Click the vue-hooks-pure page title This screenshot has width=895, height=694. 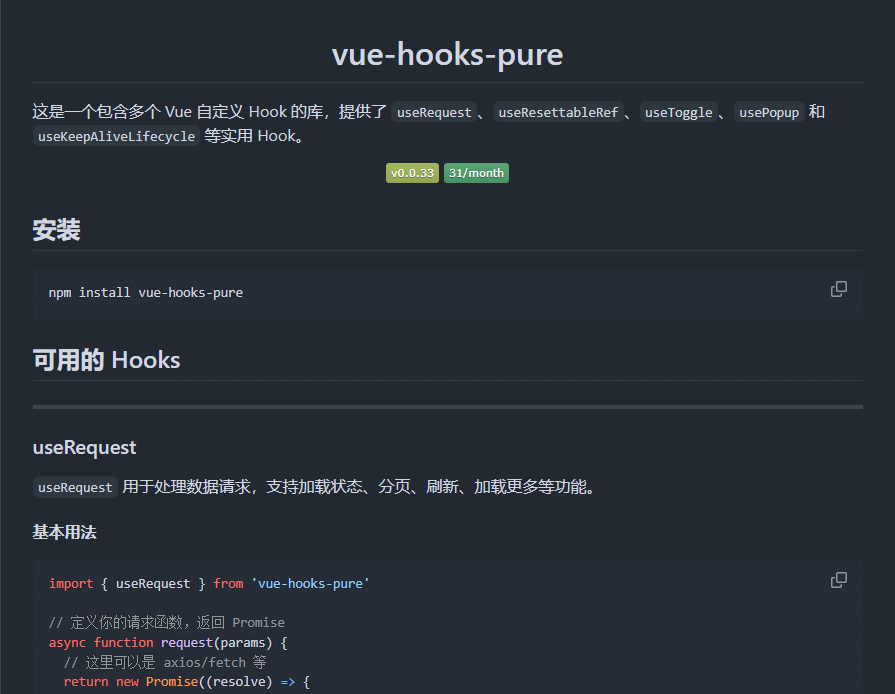point(448,55)
